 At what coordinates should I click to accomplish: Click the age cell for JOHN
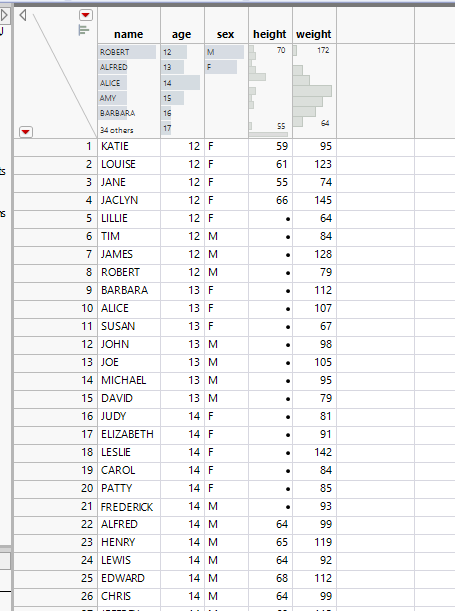[x=182, y=344]
